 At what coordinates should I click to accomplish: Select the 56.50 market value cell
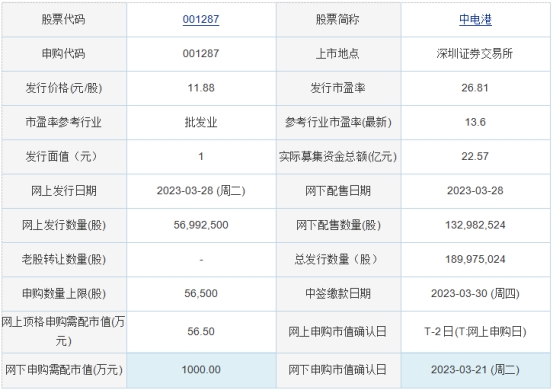(201, 331)
